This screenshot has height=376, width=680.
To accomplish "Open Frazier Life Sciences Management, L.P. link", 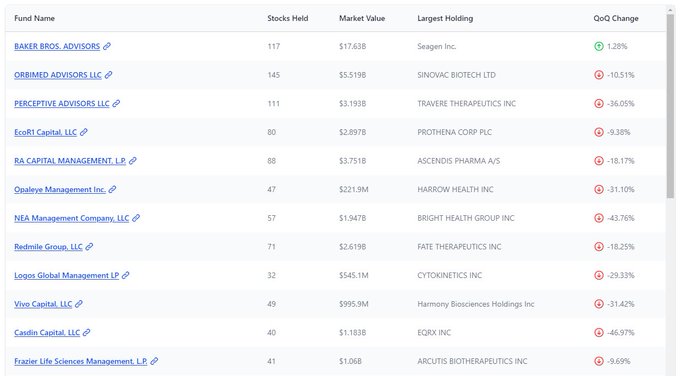I will pyautogui.click(x=81, y=361).
